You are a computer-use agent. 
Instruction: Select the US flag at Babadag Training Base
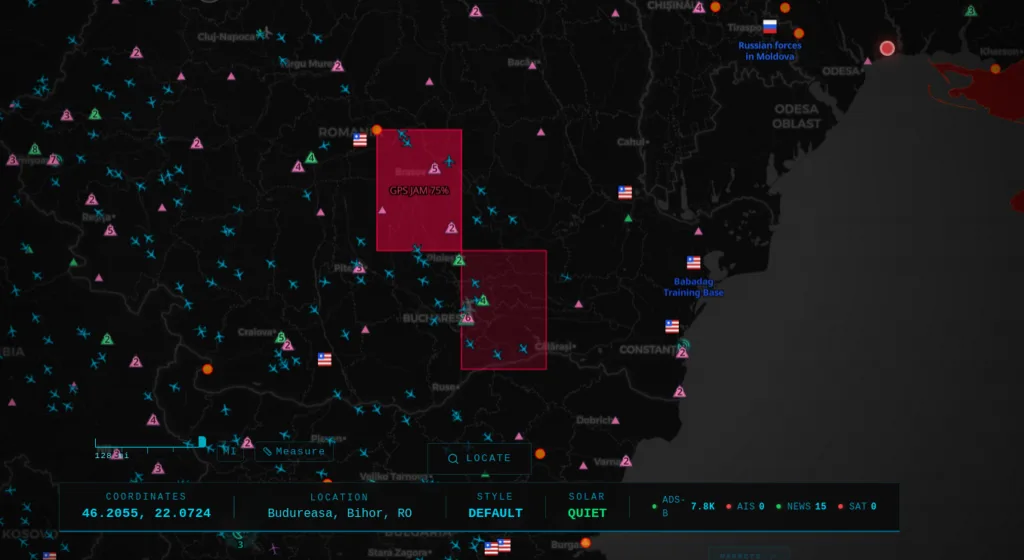pyautogui.click(x=694, y=262)
